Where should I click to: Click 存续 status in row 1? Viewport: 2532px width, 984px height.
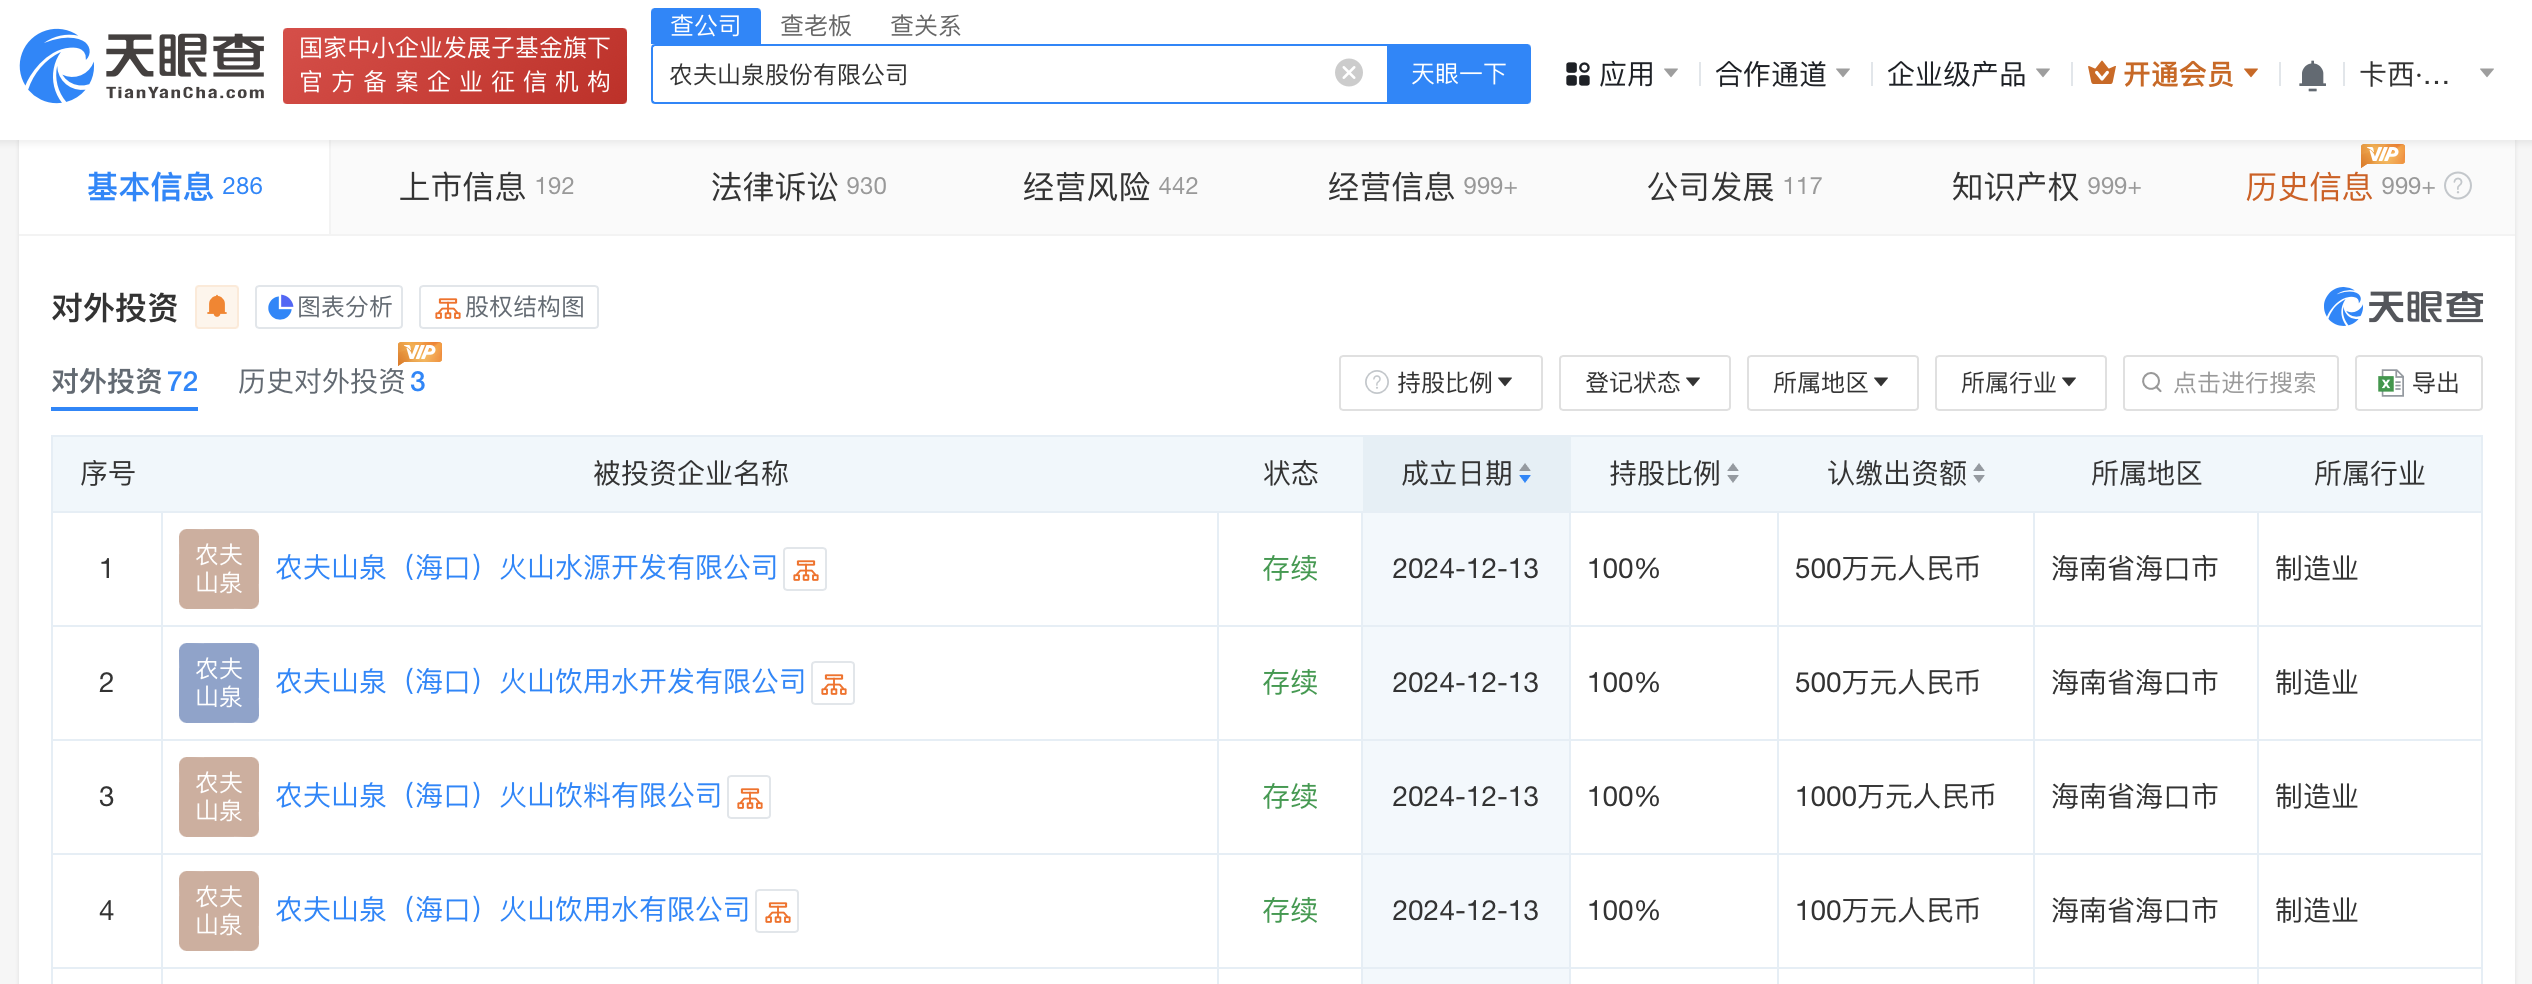tap(1290, 569)
